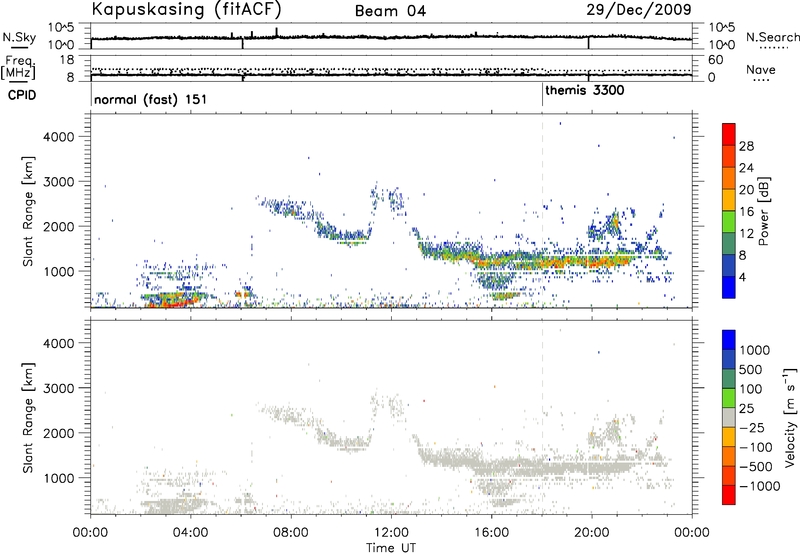This screenshot has width=800, height=554.
Task: Pick the blue top segment of Velocity colorbar
Action: coord(729,340)
